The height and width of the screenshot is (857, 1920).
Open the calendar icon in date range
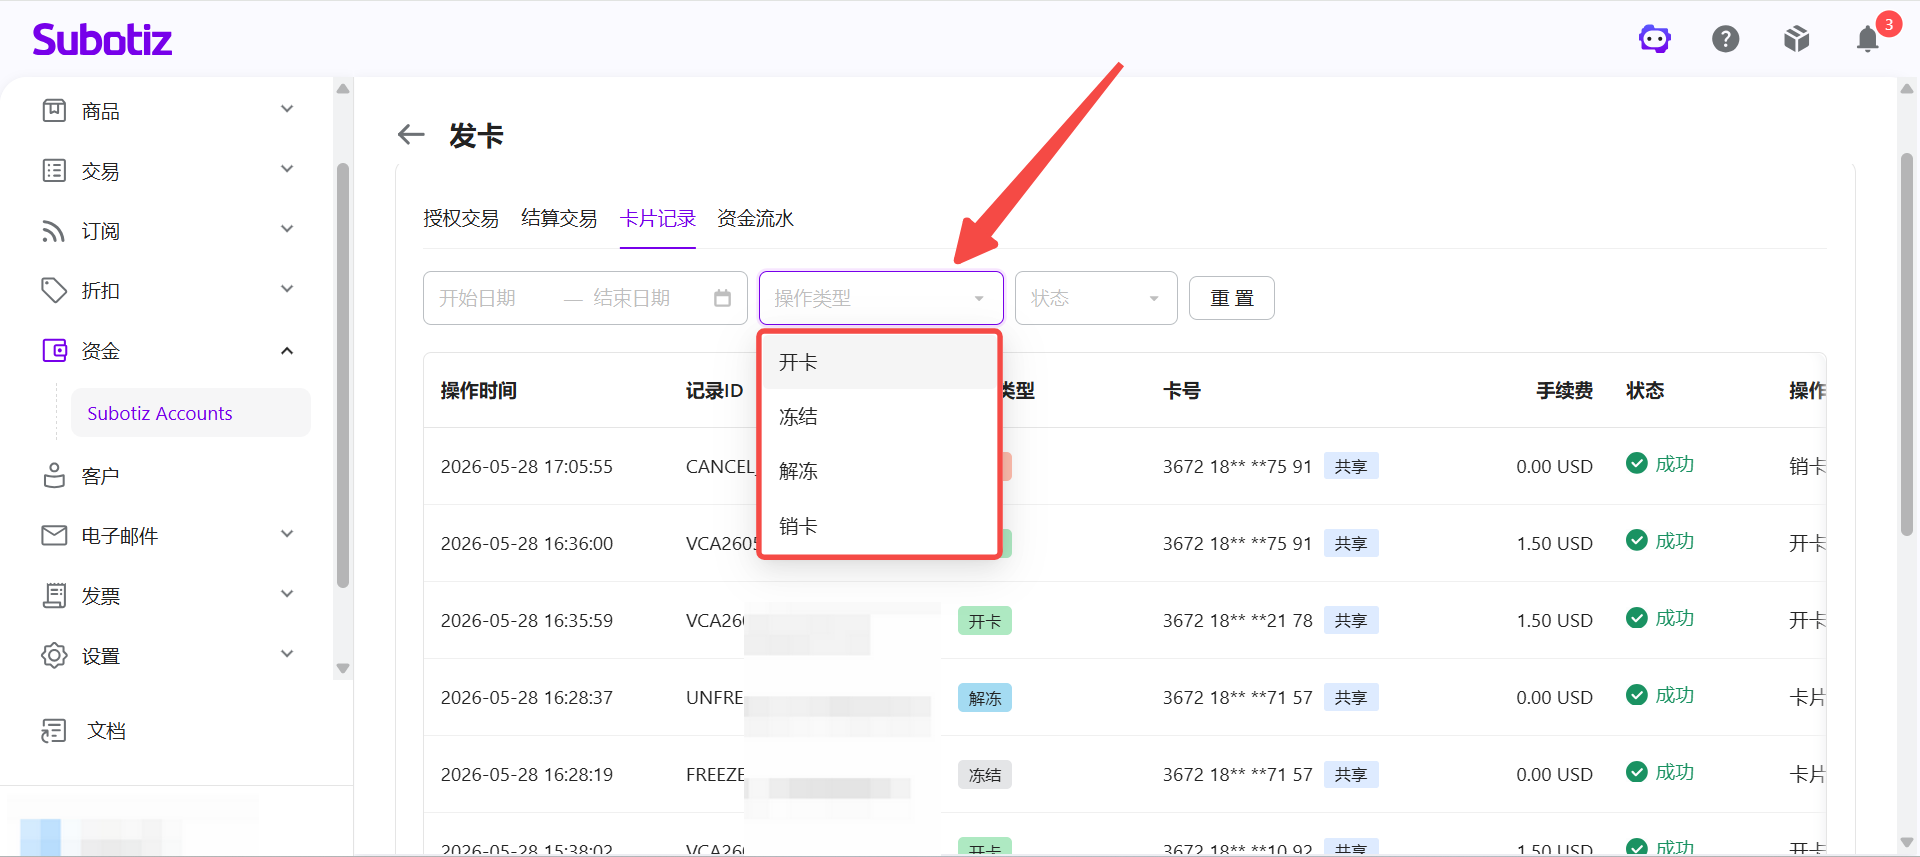tap(723, 298)
